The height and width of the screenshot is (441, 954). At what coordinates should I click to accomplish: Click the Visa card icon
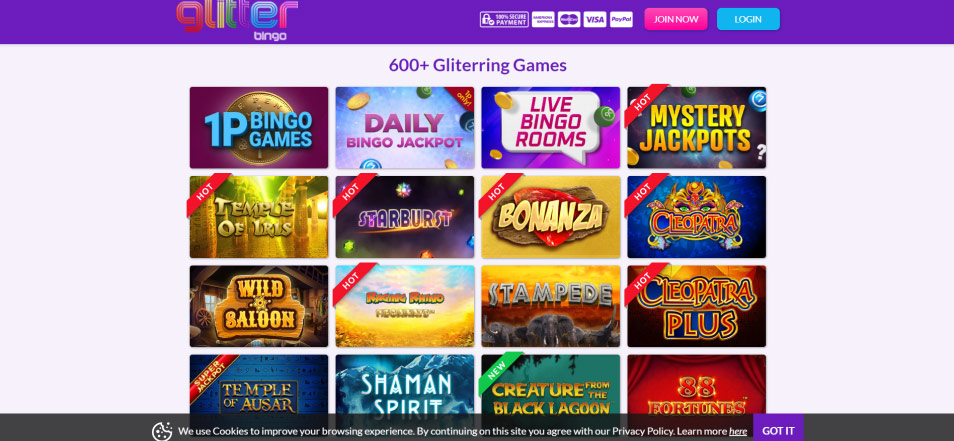[594, 19]
